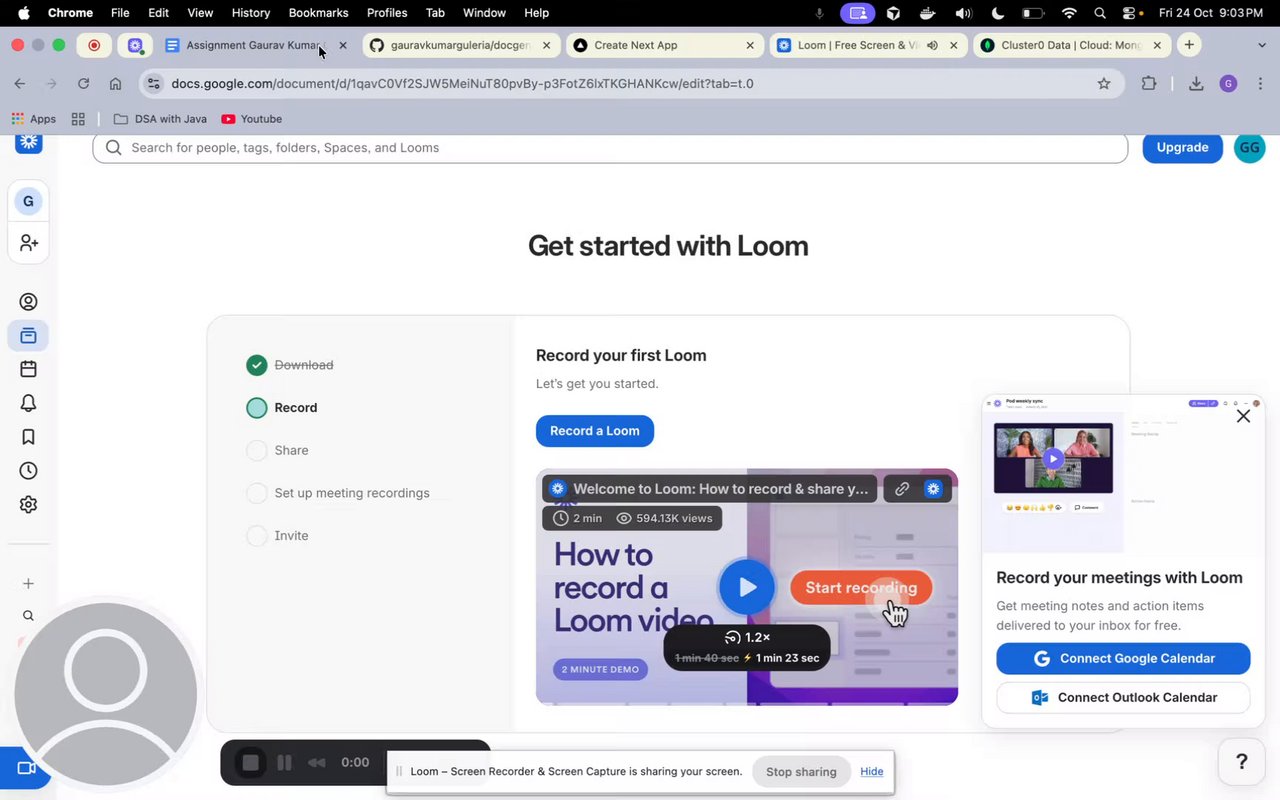Focus the Loom search field
This screenshot has width=1280, height=800.
(x=610, y=147)
